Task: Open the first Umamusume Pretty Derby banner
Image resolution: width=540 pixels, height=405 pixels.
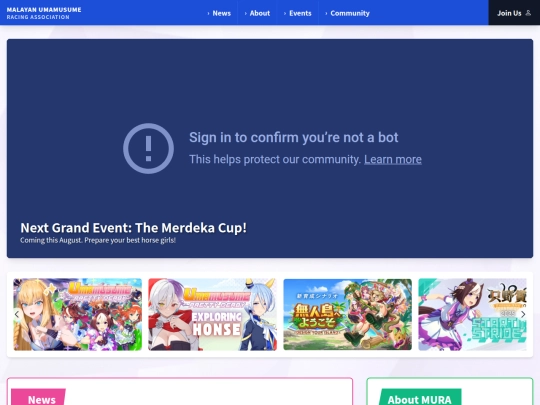Action: (x=77, y=314)
